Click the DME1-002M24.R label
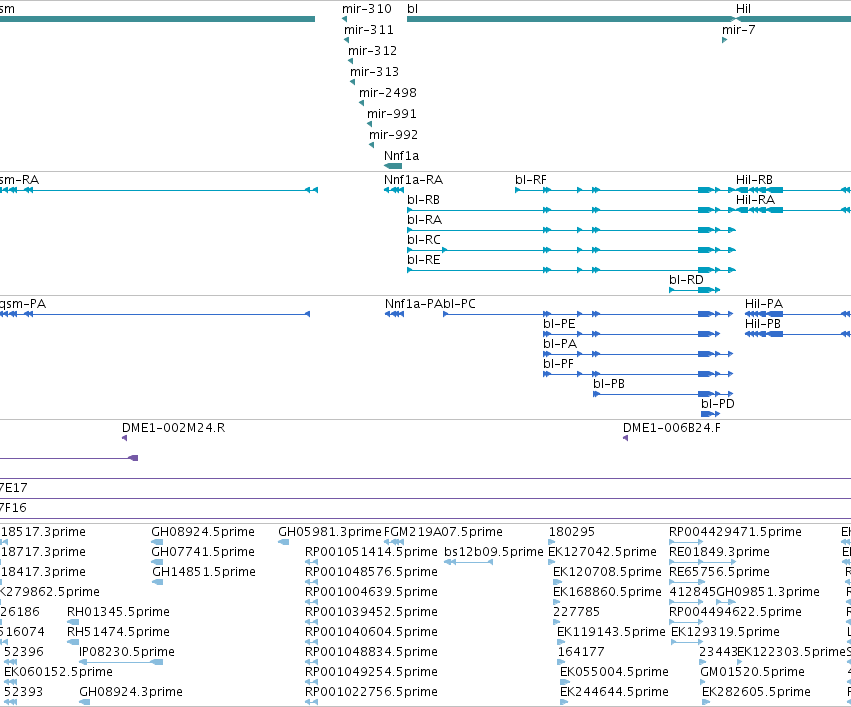The image size is (851, 707). [x=174, y=428]
